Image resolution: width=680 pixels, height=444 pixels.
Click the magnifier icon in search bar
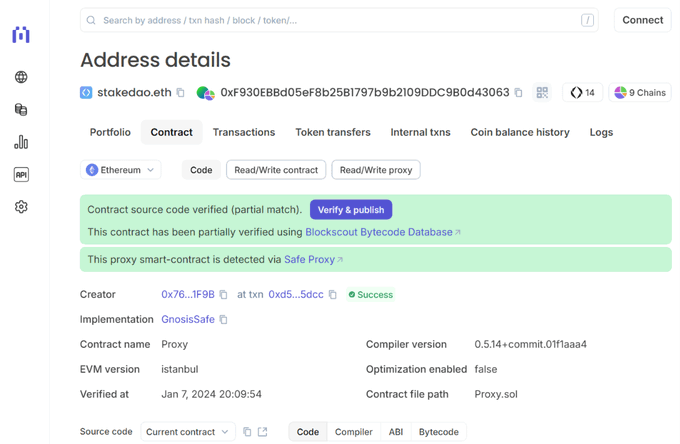[x=91, y=20]
